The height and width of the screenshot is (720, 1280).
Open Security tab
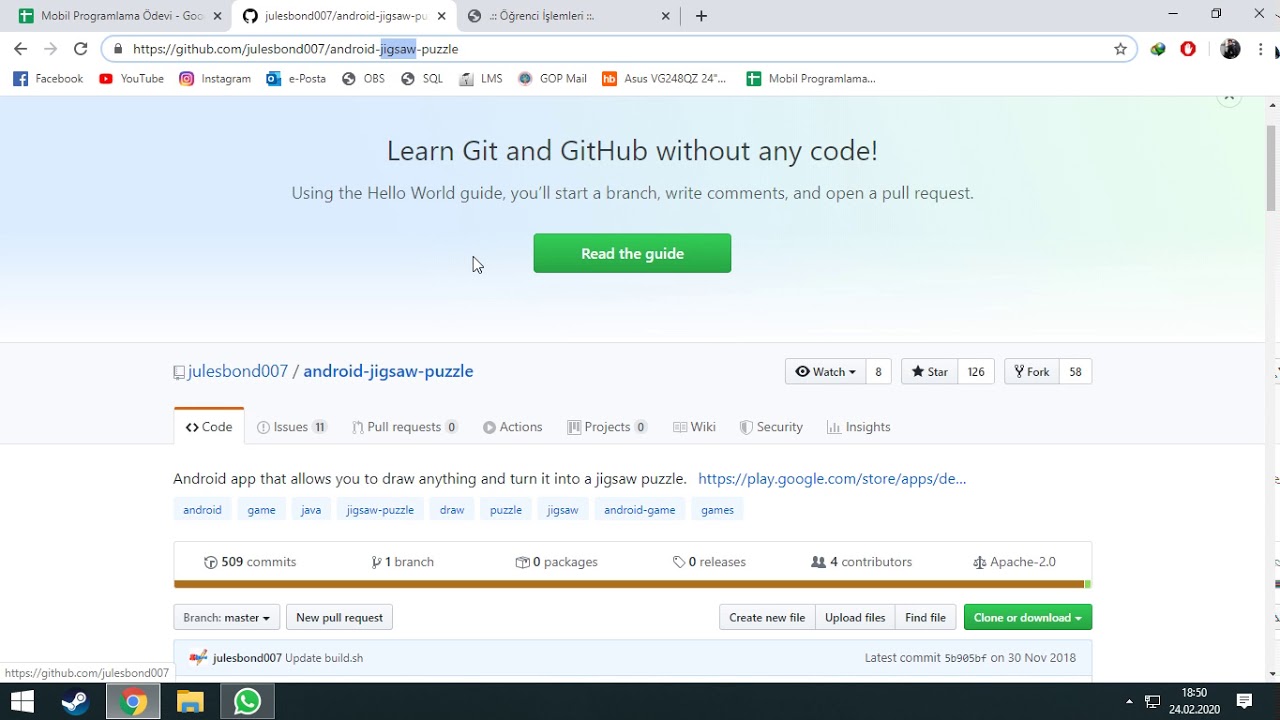coord(771,427)
